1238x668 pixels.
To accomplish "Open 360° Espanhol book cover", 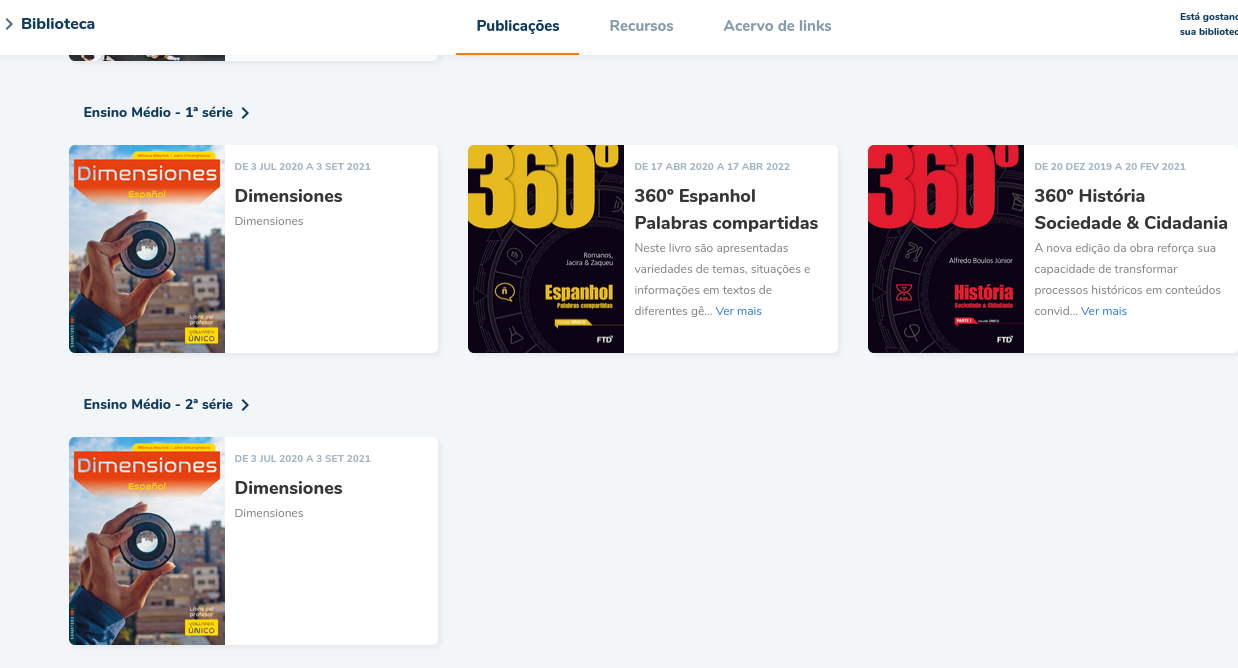I will (x=546, y=249).
